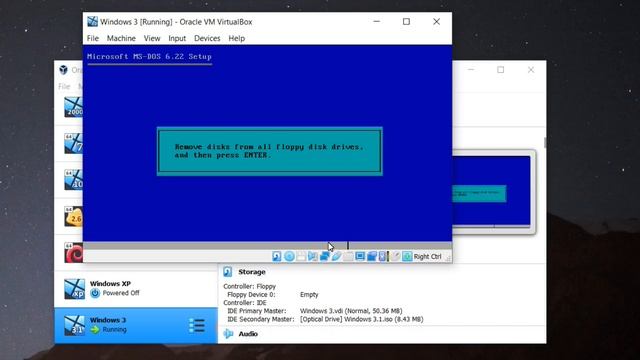Open the Input menu
Viewport: 640px width, 360px height.
click(x=177, y=38)
